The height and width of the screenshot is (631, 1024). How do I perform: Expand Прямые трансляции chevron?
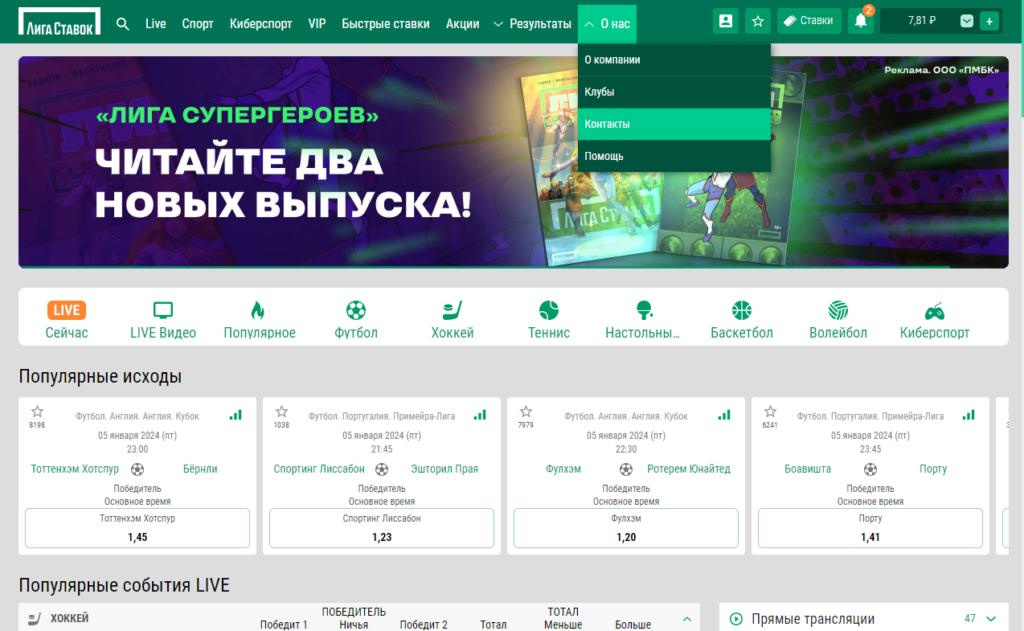click(x=991, y=619)
